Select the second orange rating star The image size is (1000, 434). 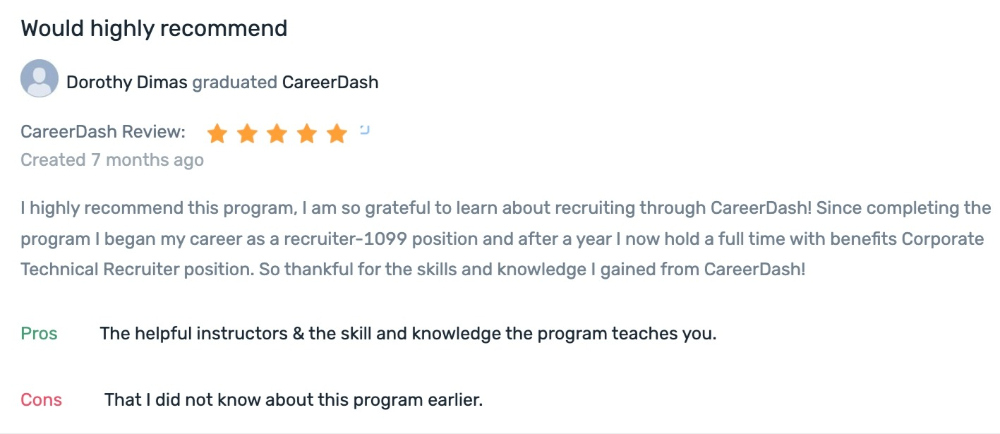pyautogui.click(x=247, y=133)
